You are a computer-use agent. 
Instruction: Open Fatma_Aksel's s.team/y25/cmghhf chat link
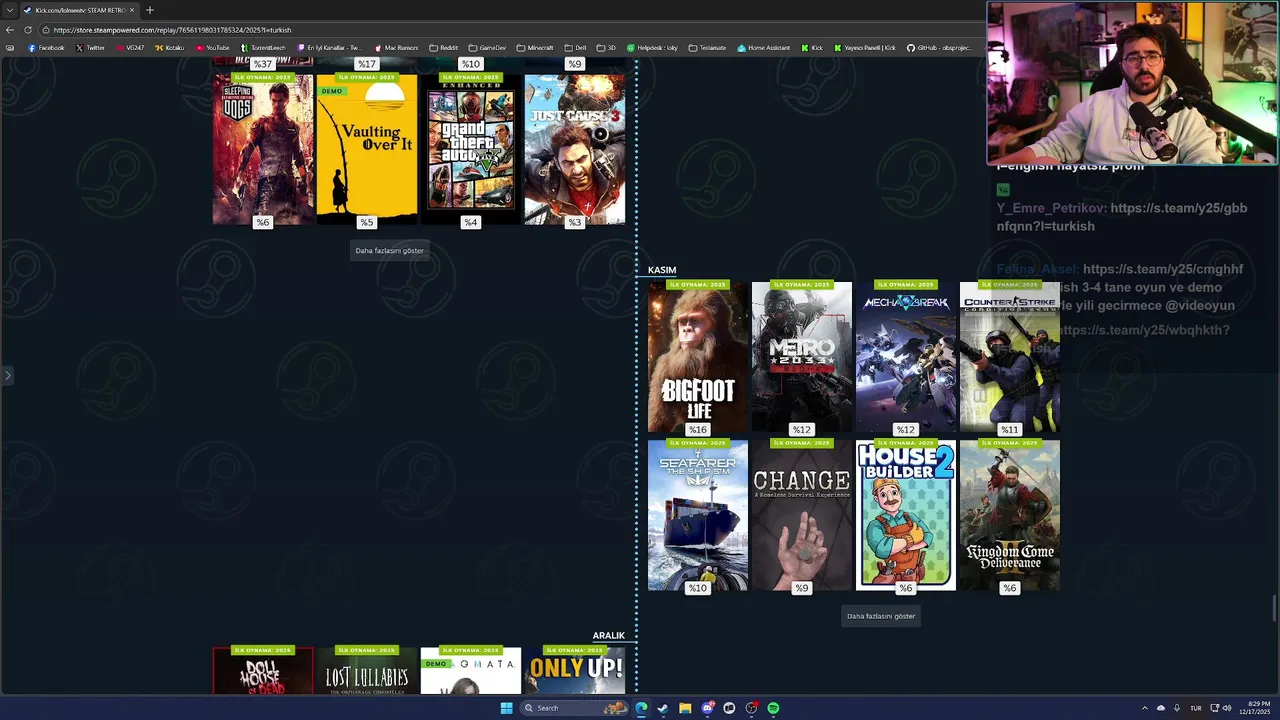coord(1163,269)
